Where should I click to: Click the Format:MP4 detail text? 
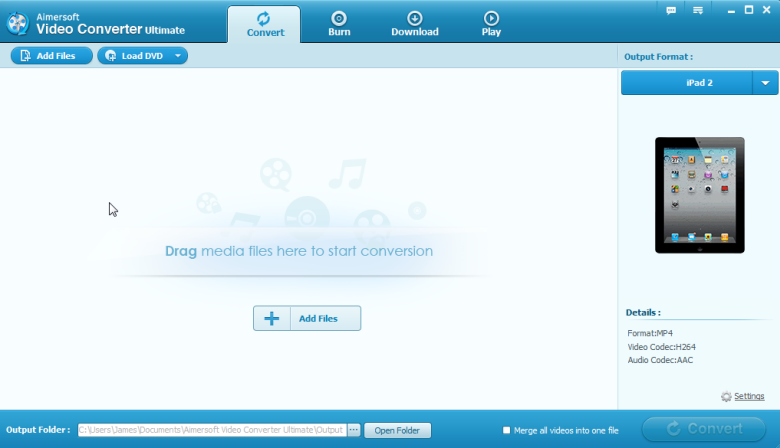point(650,333)
